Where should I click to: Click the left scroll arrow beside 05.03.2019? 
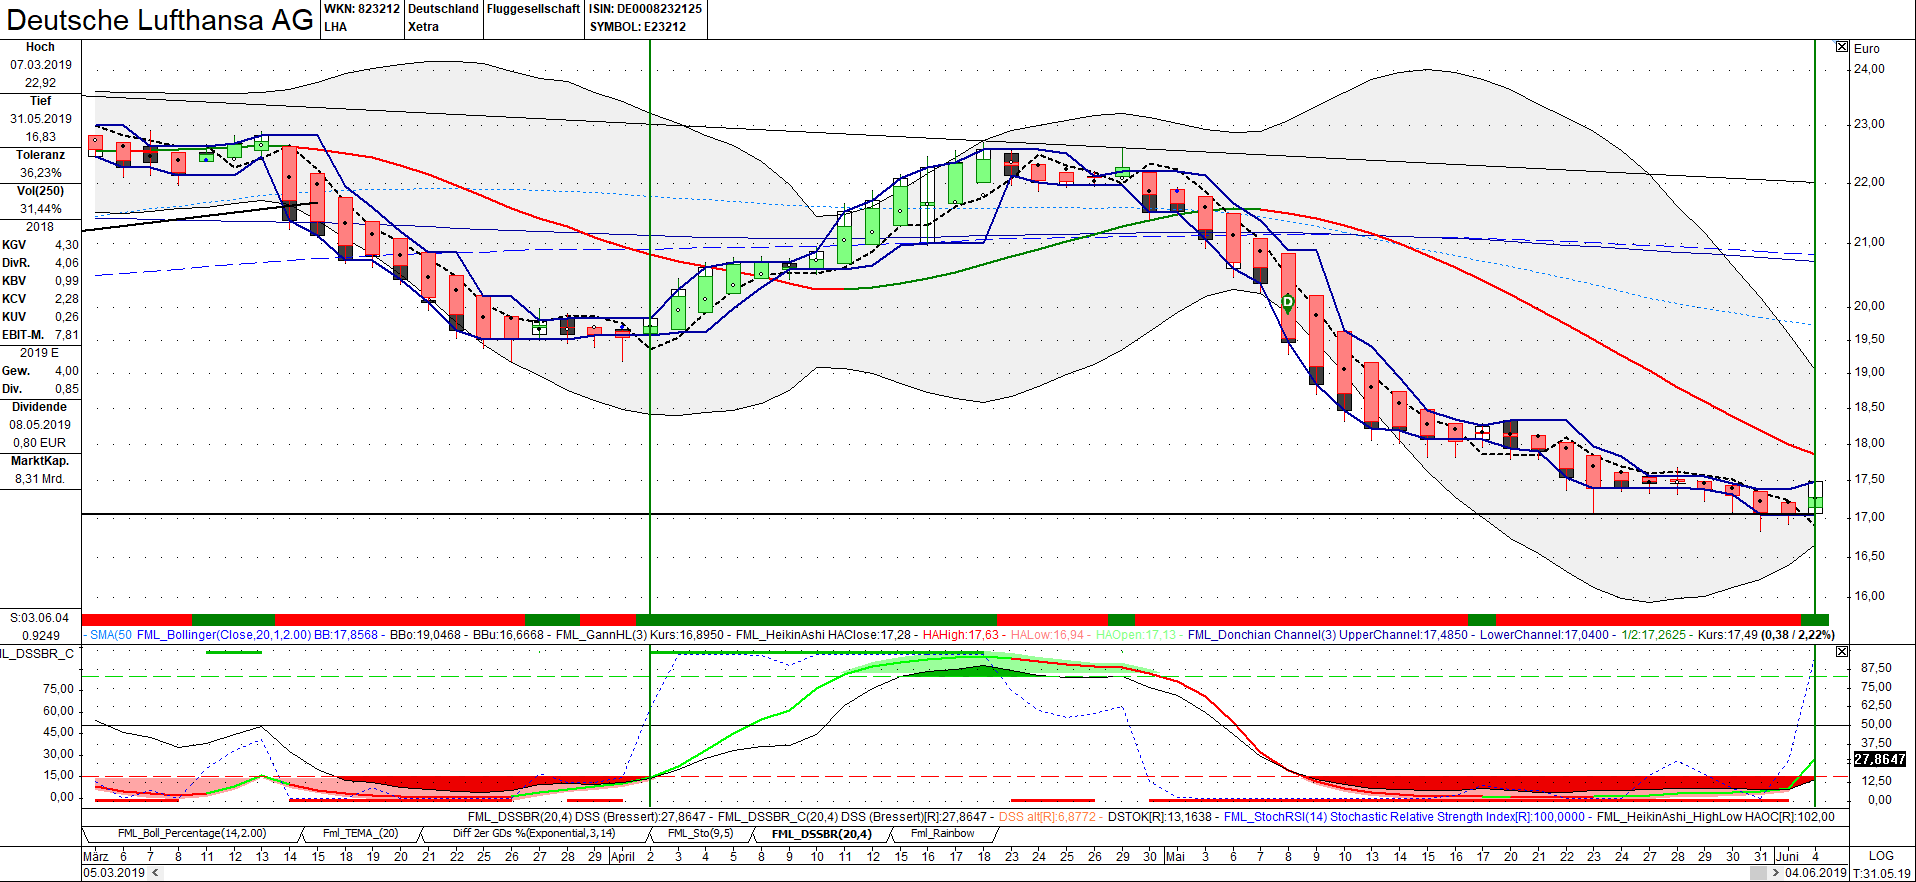(x=154, y=872)
